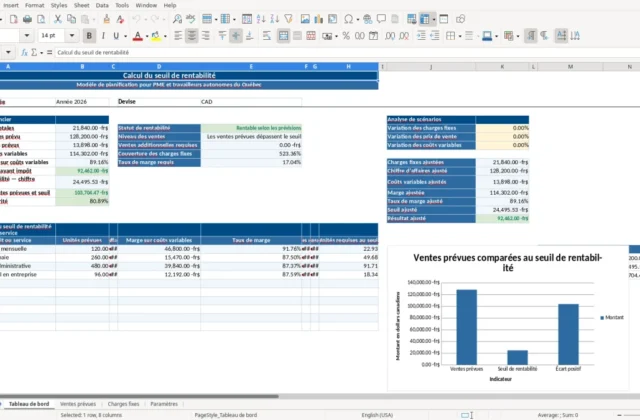Apply the yellow background color swatch
Viewport: 640px width, 420px height.
(x=156, y=36)
